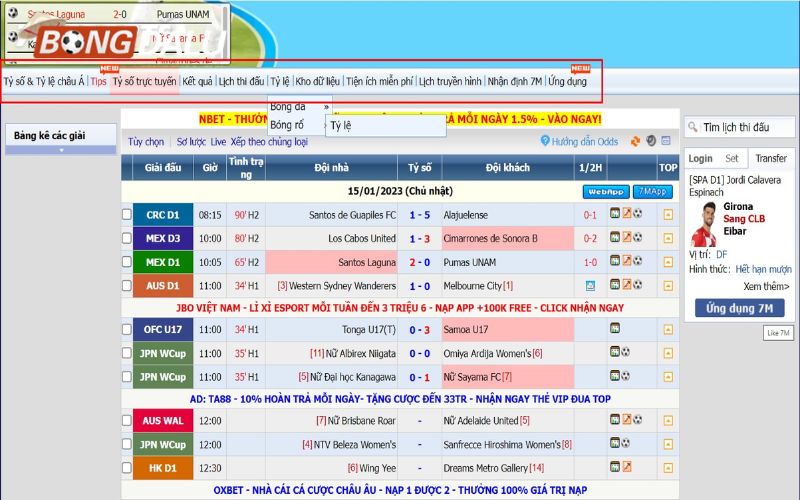Open the Tiện ích miễn phí menu
Screen dimensions: 800x500
(380, 81)
